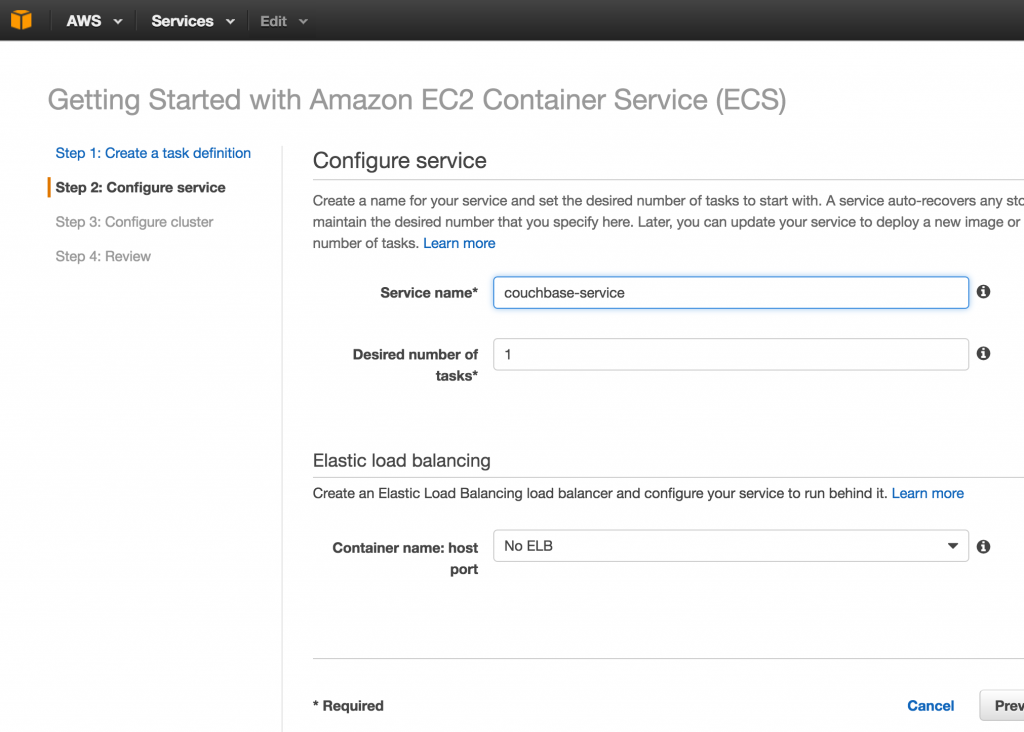Expand the Services menu
This screenshot has width=1024, height=732.
click(x=193, y=21)
